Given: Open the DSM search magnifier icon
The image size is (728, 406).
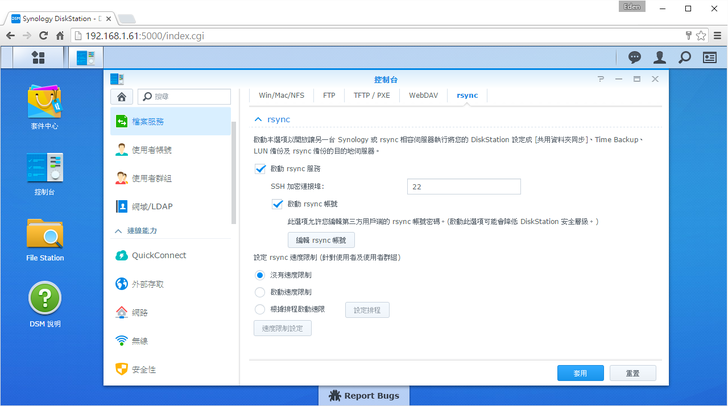Looking at the screenshot, I should 684,58.
